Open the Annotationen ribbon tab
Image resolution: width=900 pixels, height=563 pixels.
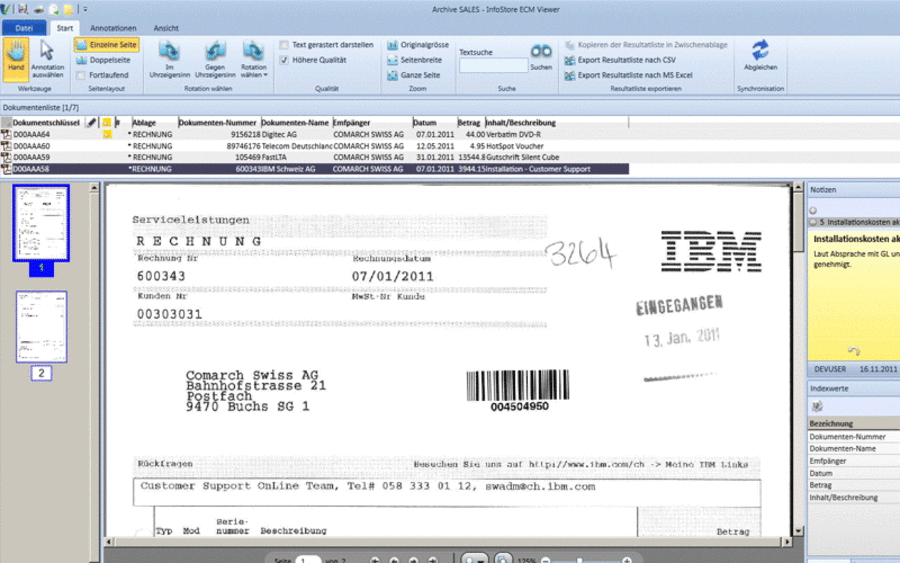pyautogui.click(x=113, y=28)
